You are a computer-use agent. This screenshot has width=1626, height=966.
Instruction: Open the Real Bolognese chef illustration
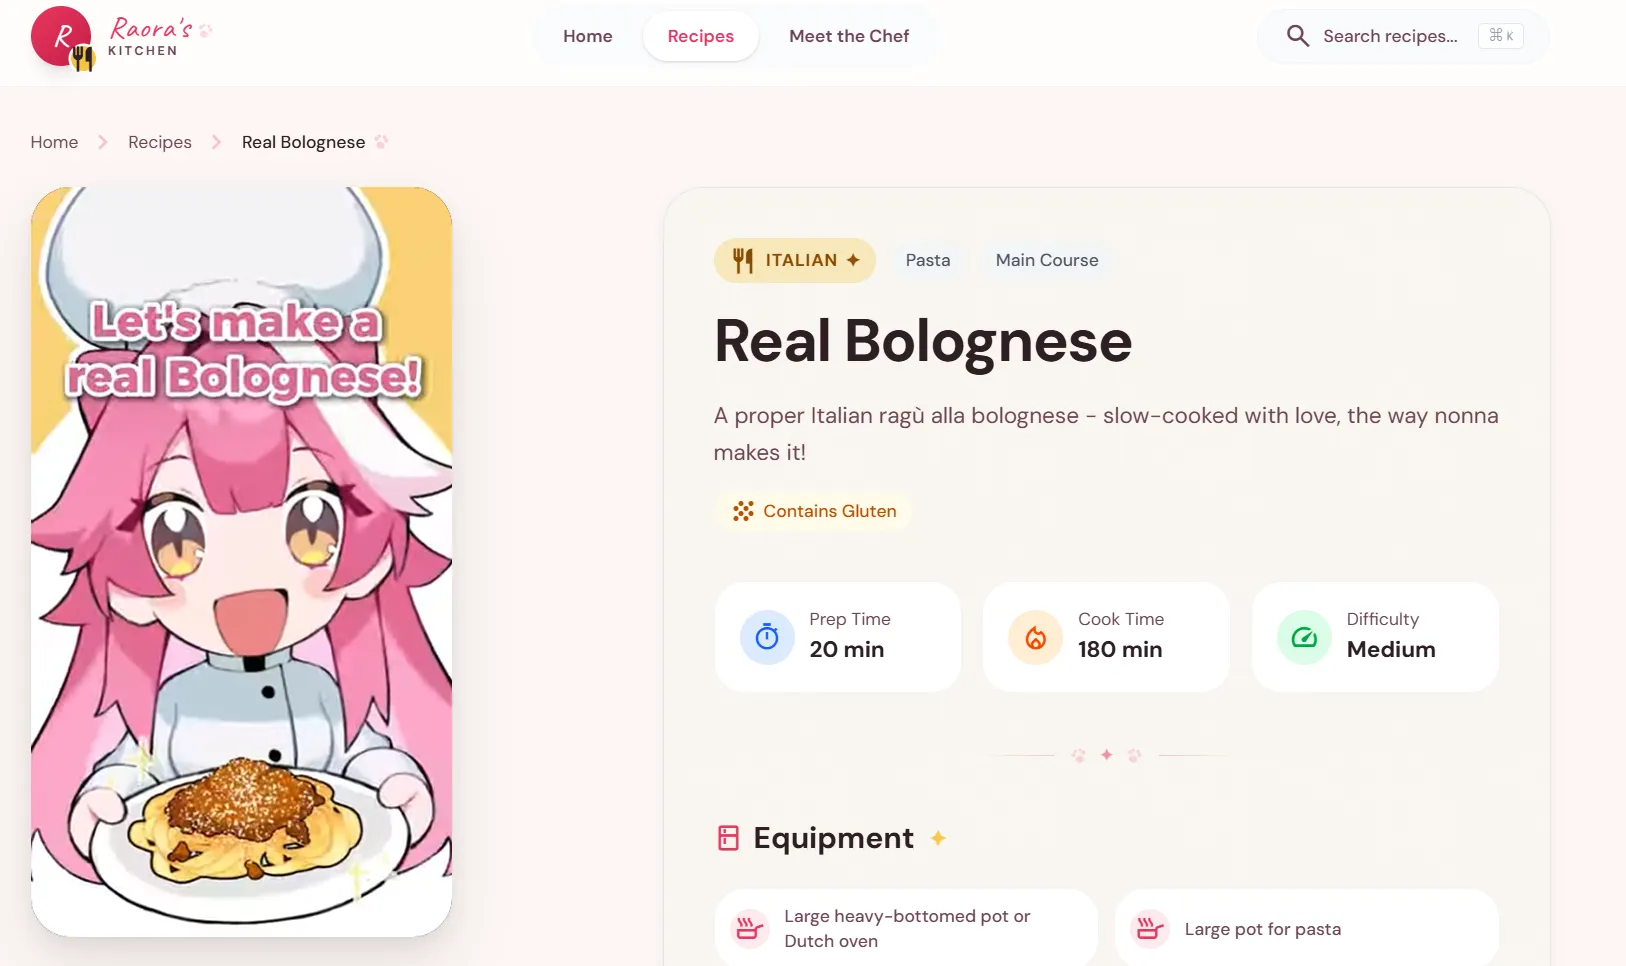point(242,562)
